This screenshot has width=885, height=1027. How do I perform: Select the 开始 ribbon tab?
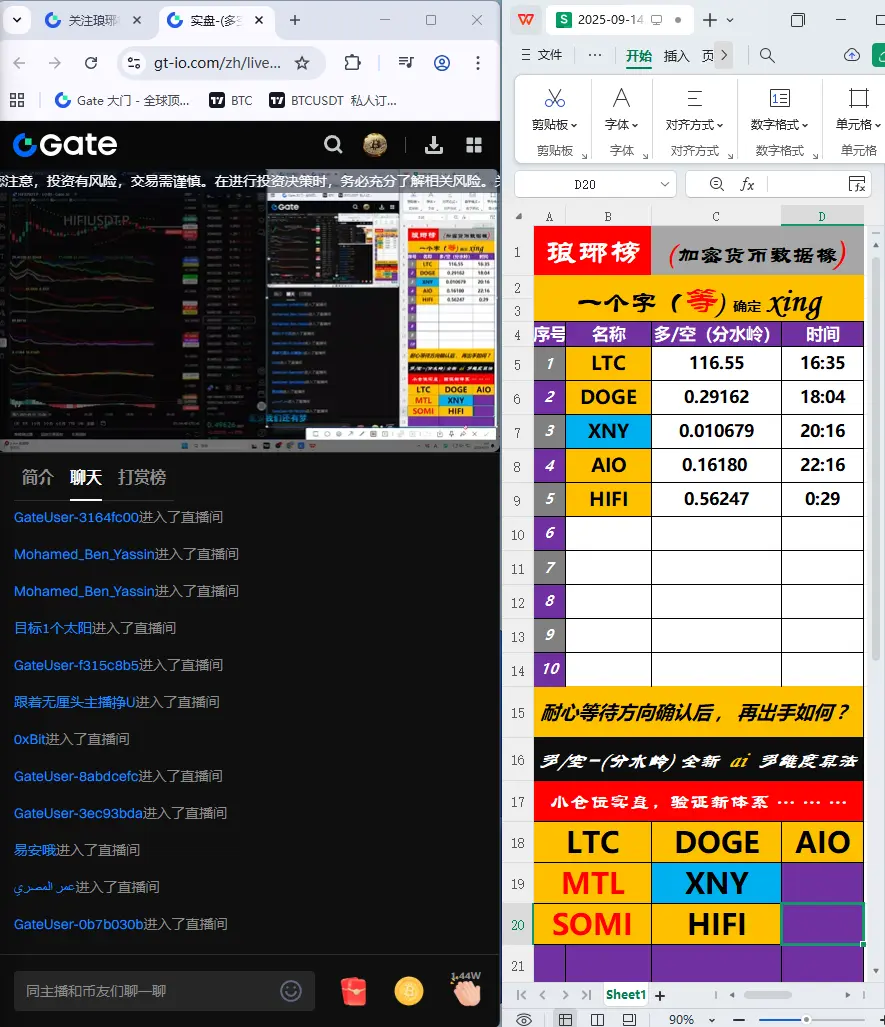[x=639, y=56]
